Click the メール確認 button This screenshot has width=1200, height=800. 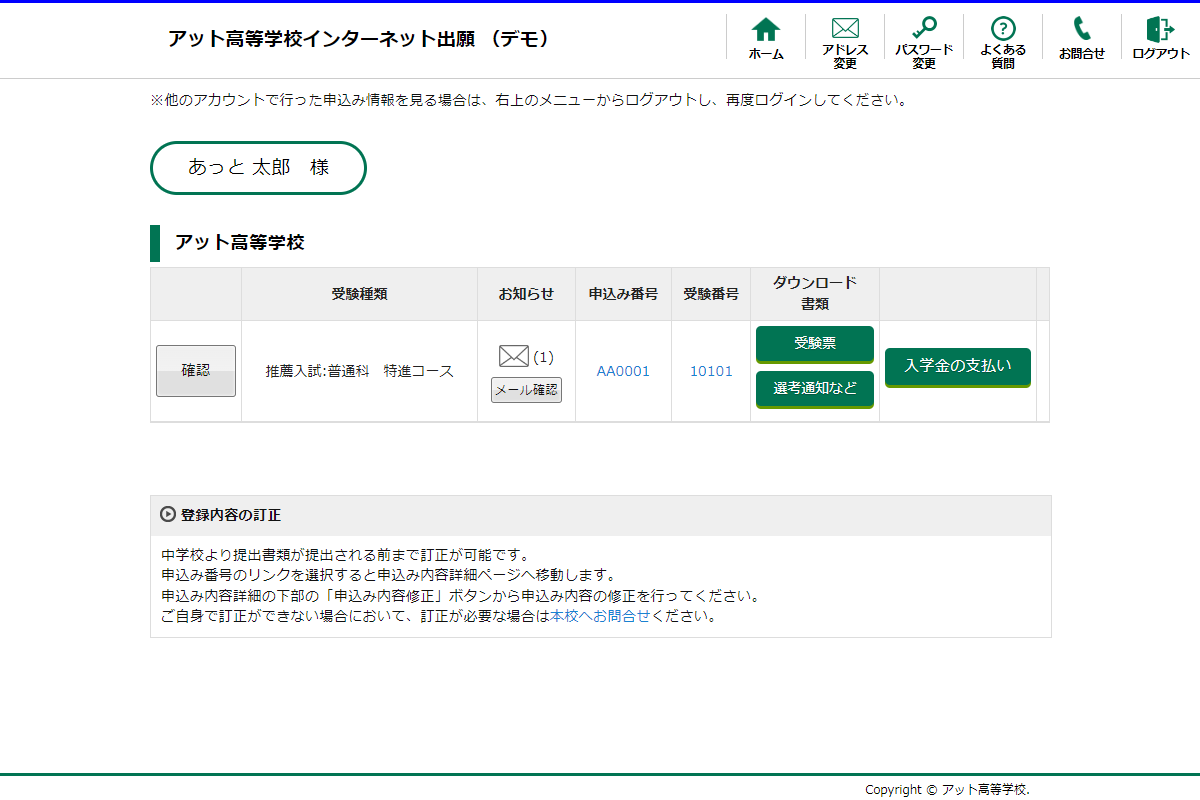526,390
